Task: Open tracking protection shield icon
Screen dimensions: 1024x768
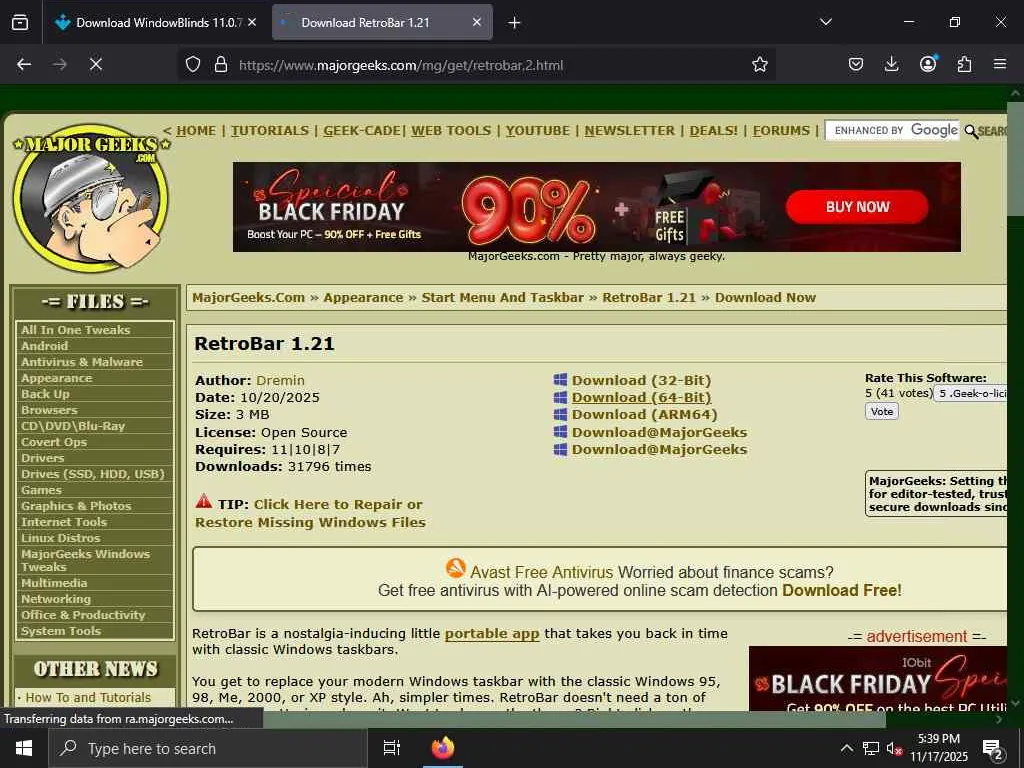Action: 193,64
